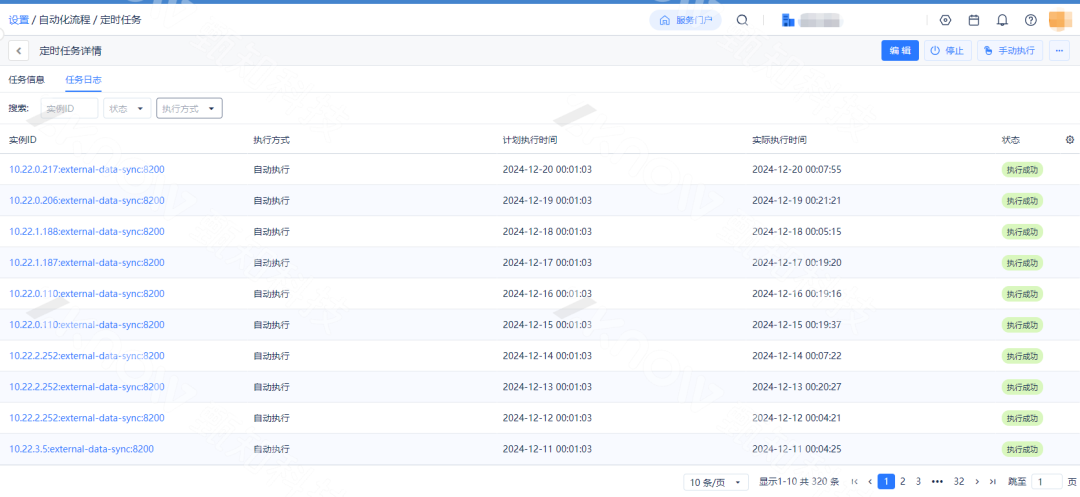Click the 停止 button
Image resolution: width=1080 pixels, height=497 pixels.
coord(946,51)
